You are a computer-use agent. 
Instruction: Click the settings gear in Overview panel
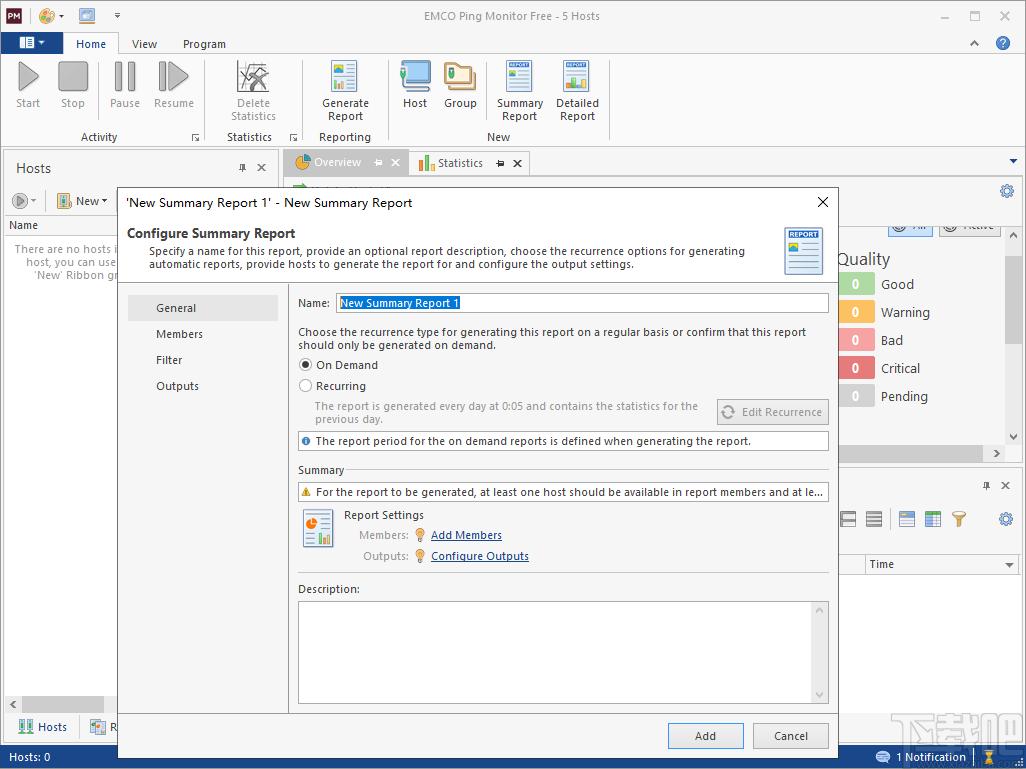tap(1006, 191)
